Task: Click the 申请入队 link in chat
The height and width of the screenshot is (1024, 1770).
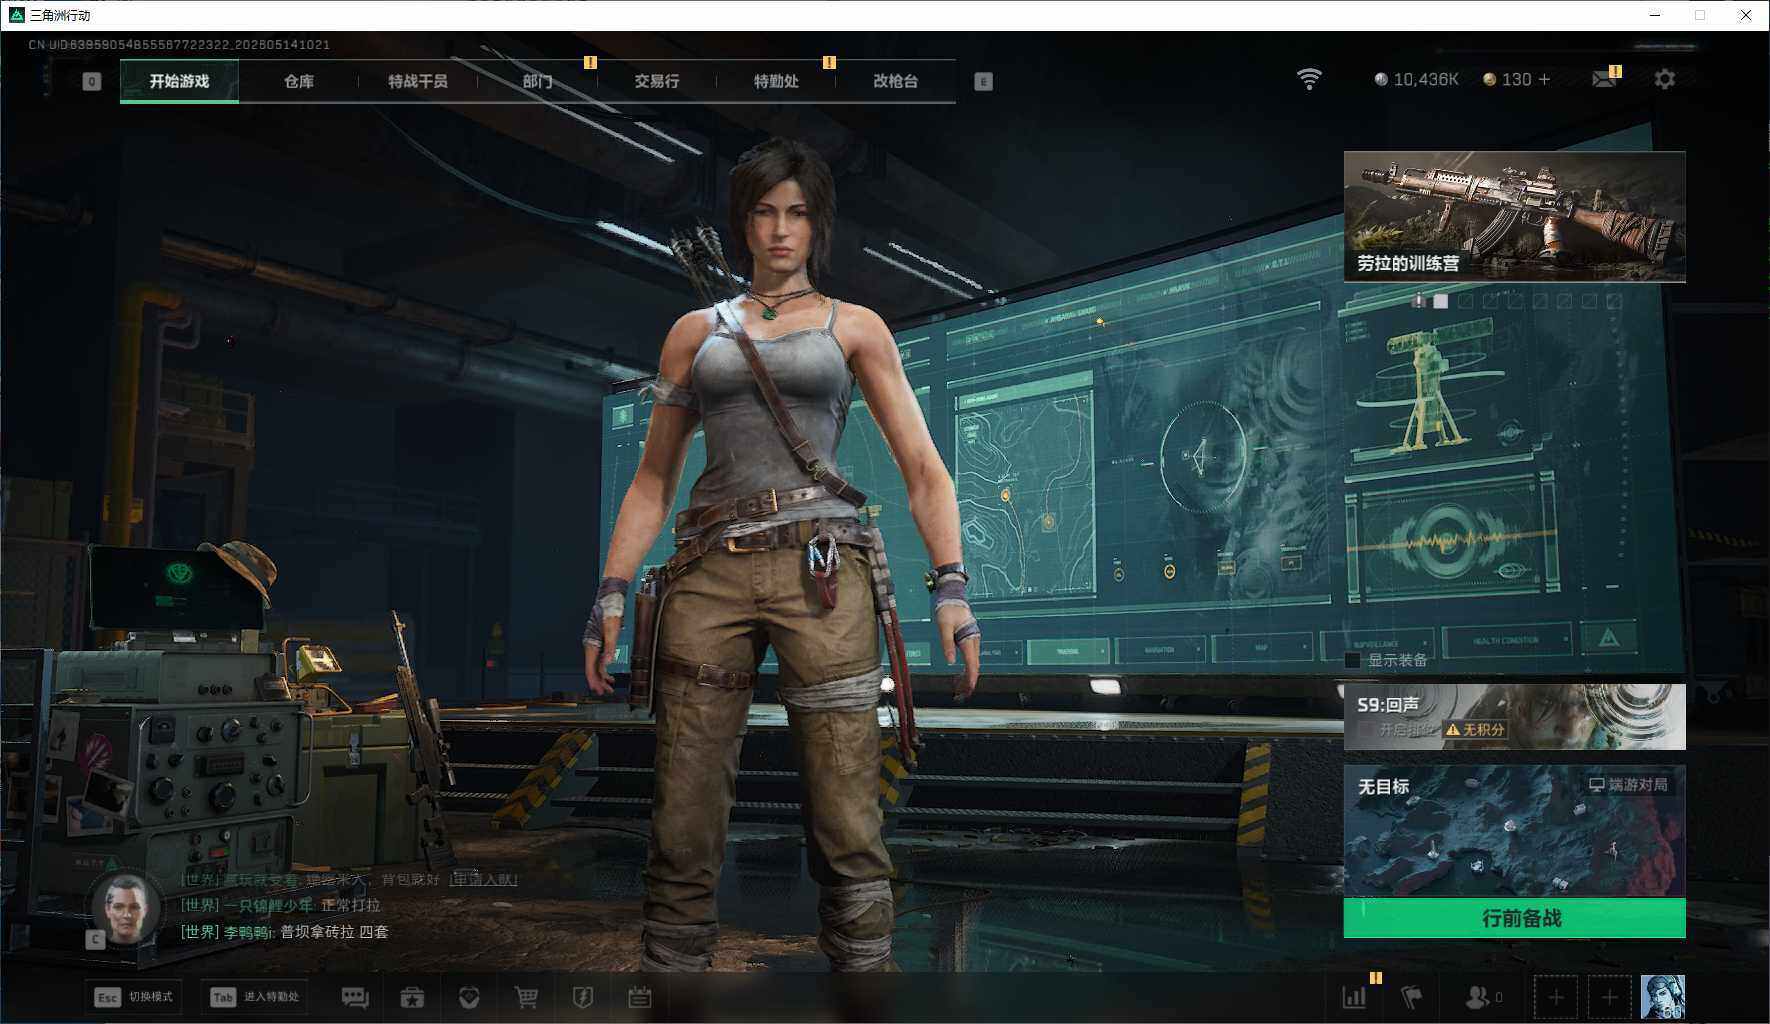Action: click(x=483, y=879)
